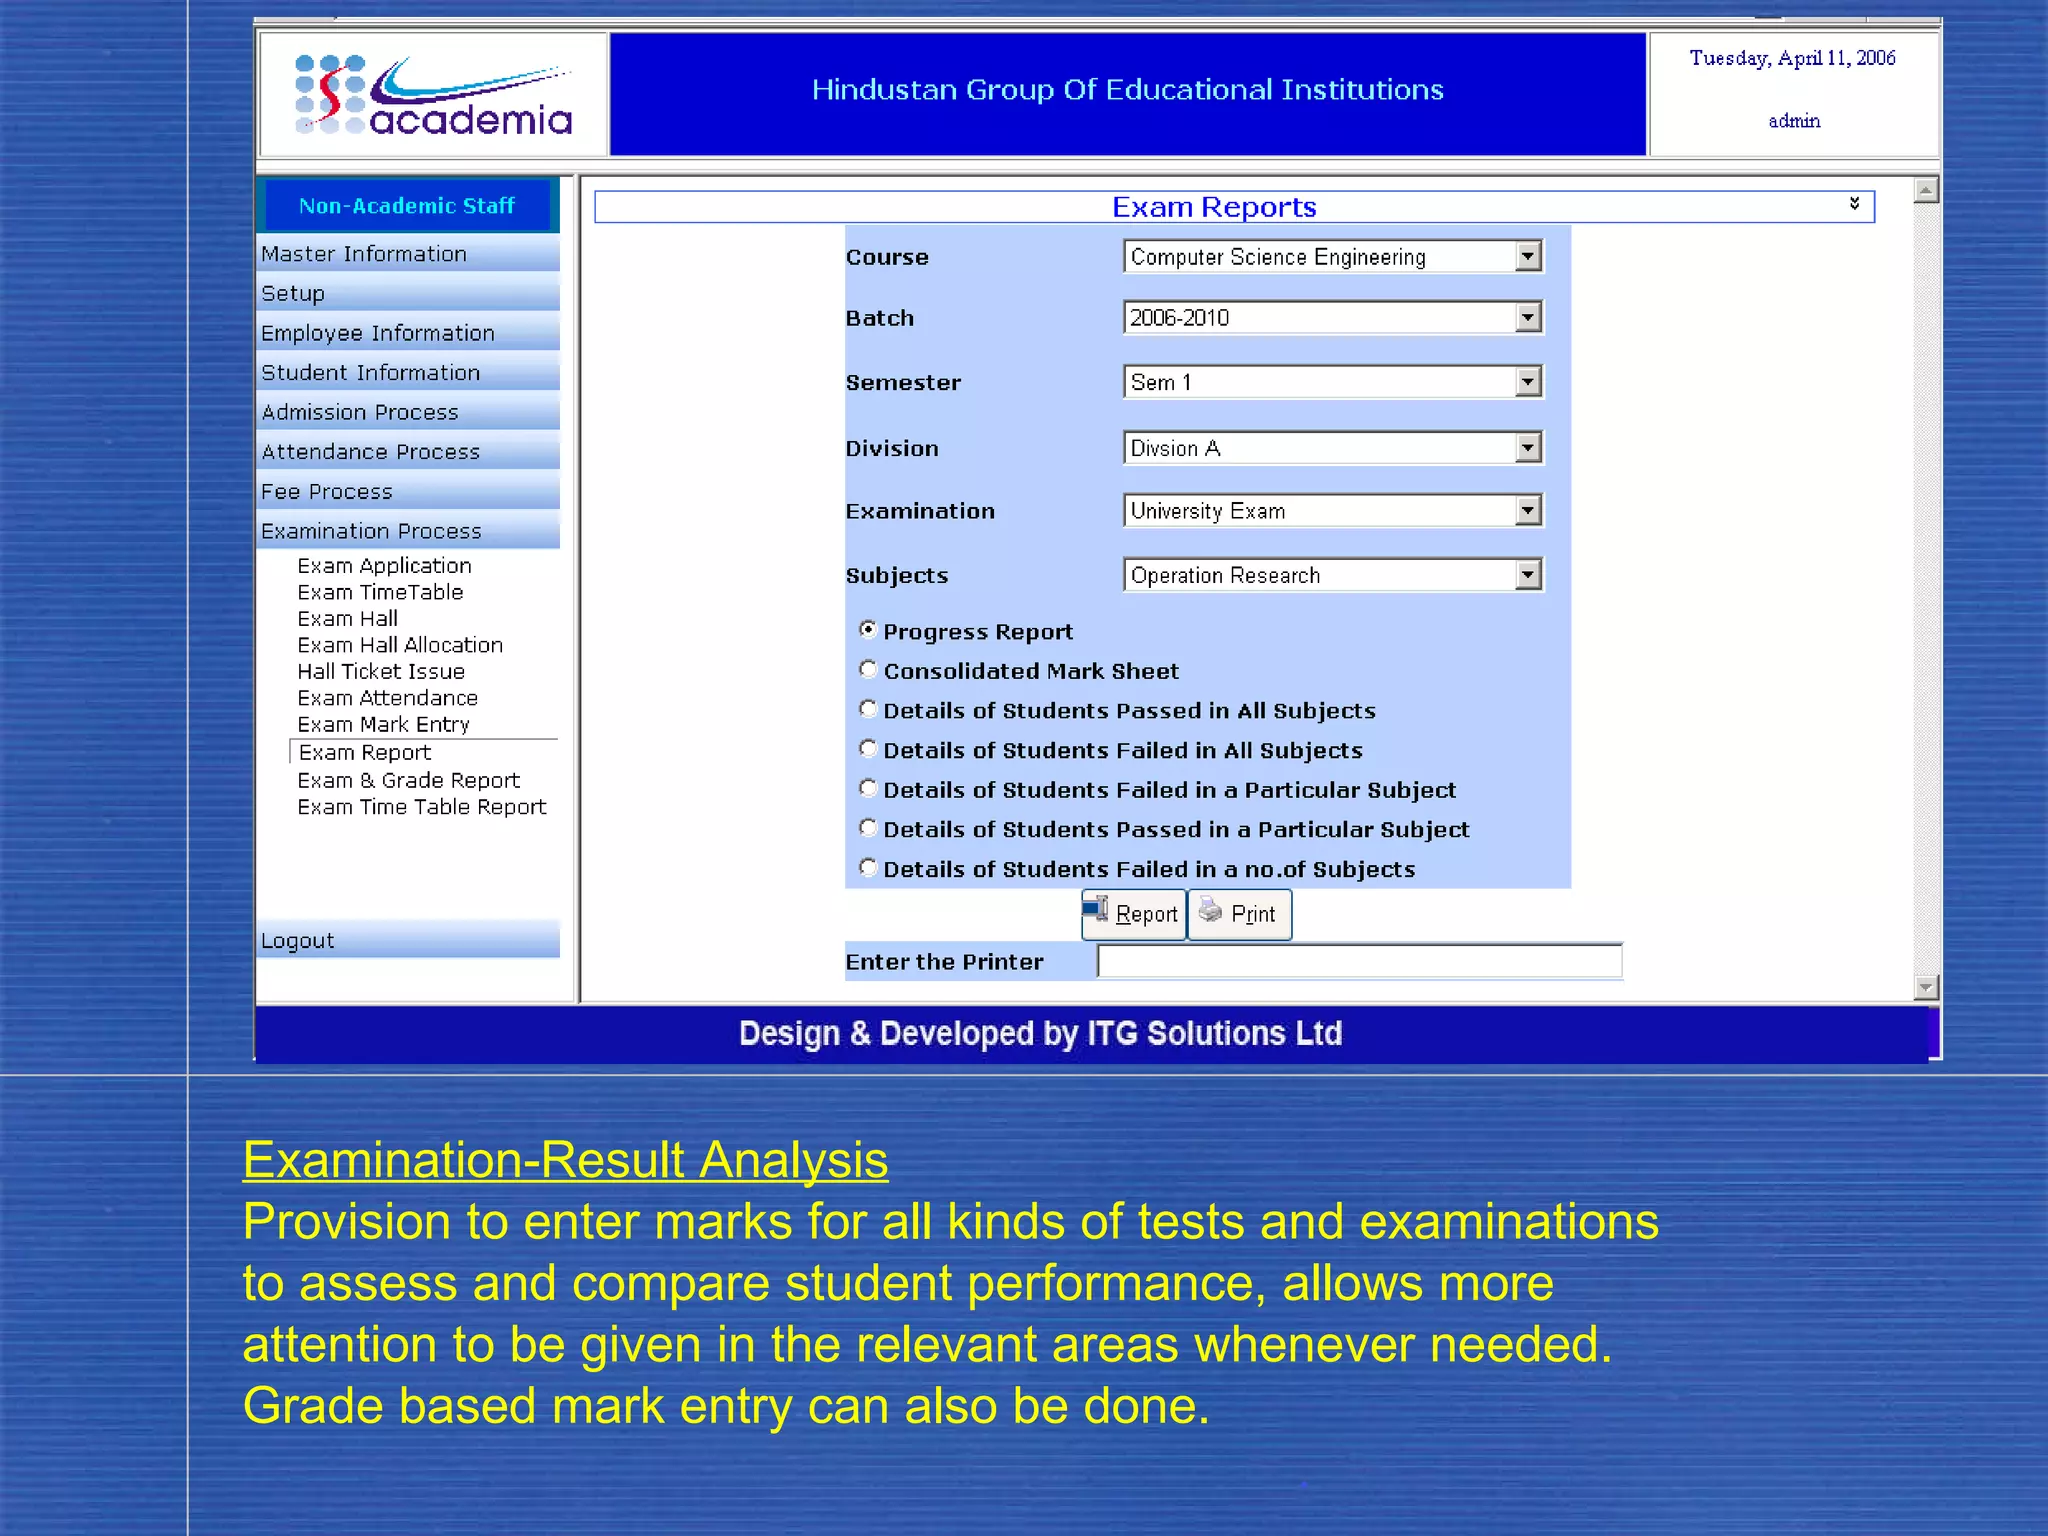Open Exam Hall Allocation
The image size is (2048, 1536).
tap(400, 645)
